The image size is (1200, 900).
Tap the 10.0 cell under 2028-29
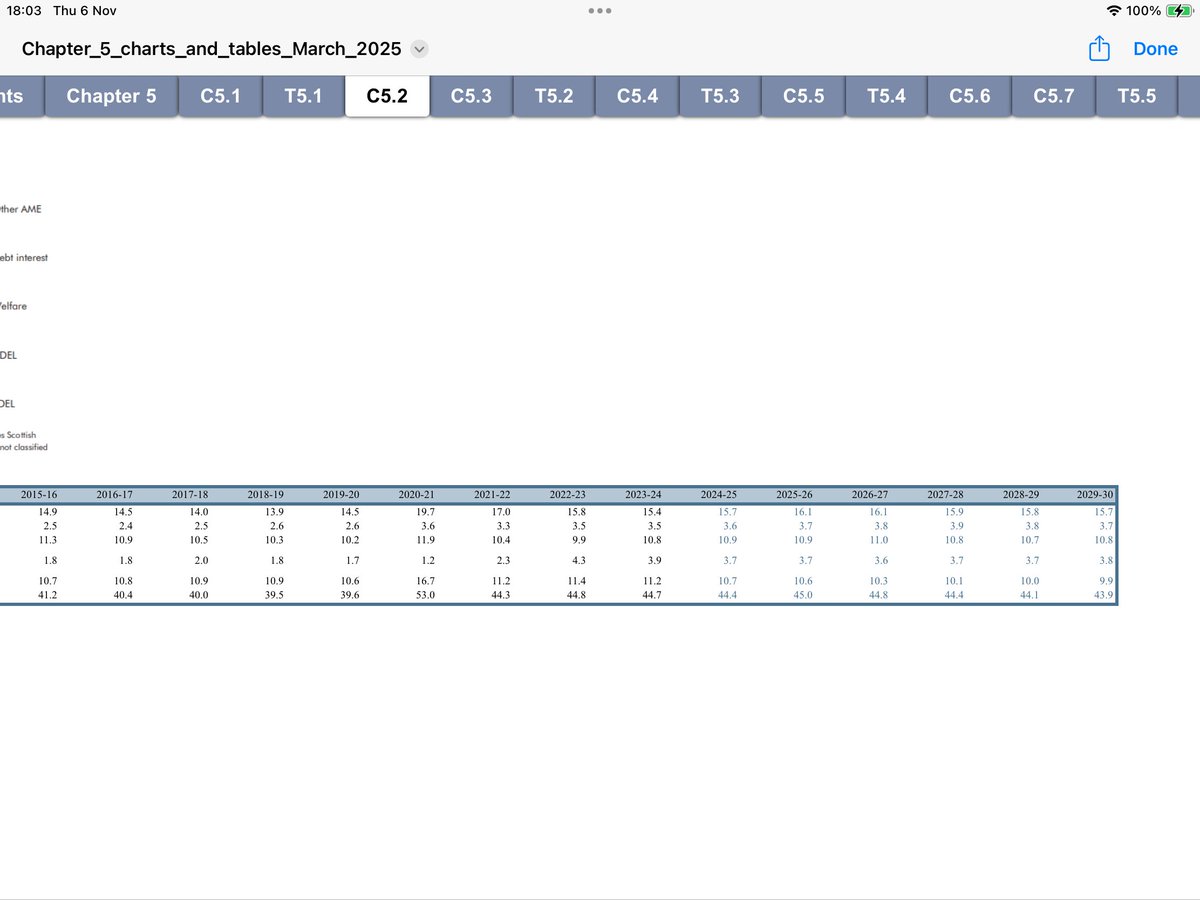click(1029, 581)
